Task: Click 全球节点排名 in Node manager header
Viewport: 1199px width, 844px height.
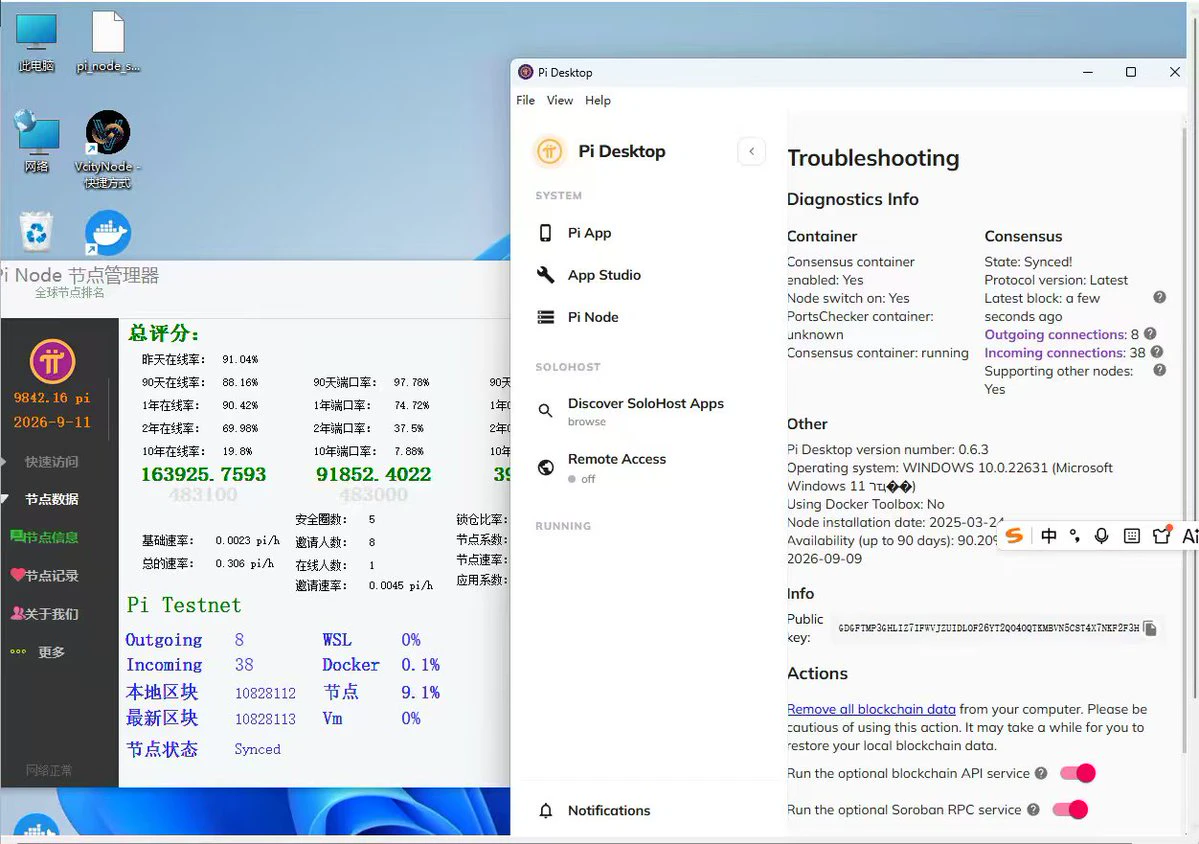Action: point(70,293)
